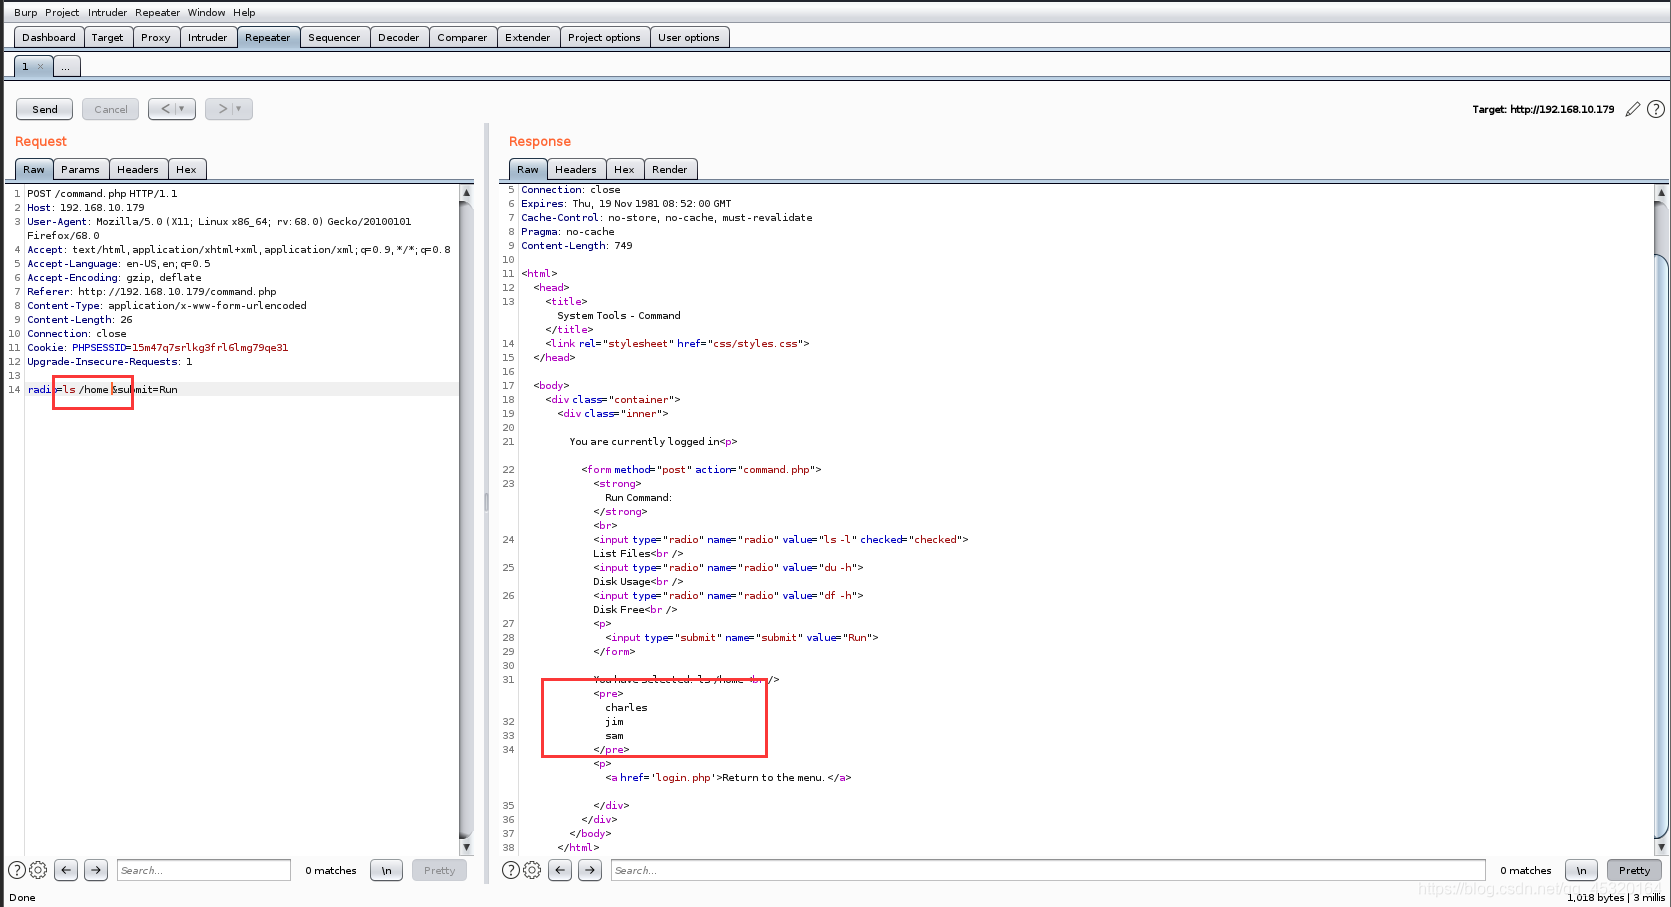Go to next match in response search

click(x=590, y=870)
